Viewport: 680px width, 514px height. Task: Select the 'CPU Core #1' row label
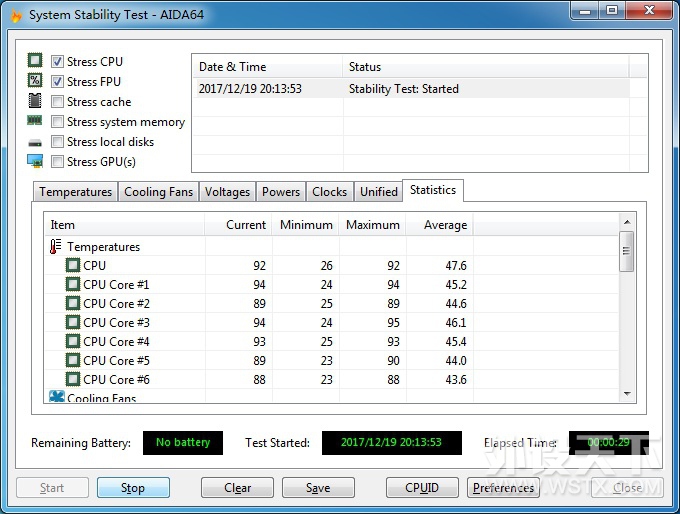pyautogui.click(x=116, y=285)
